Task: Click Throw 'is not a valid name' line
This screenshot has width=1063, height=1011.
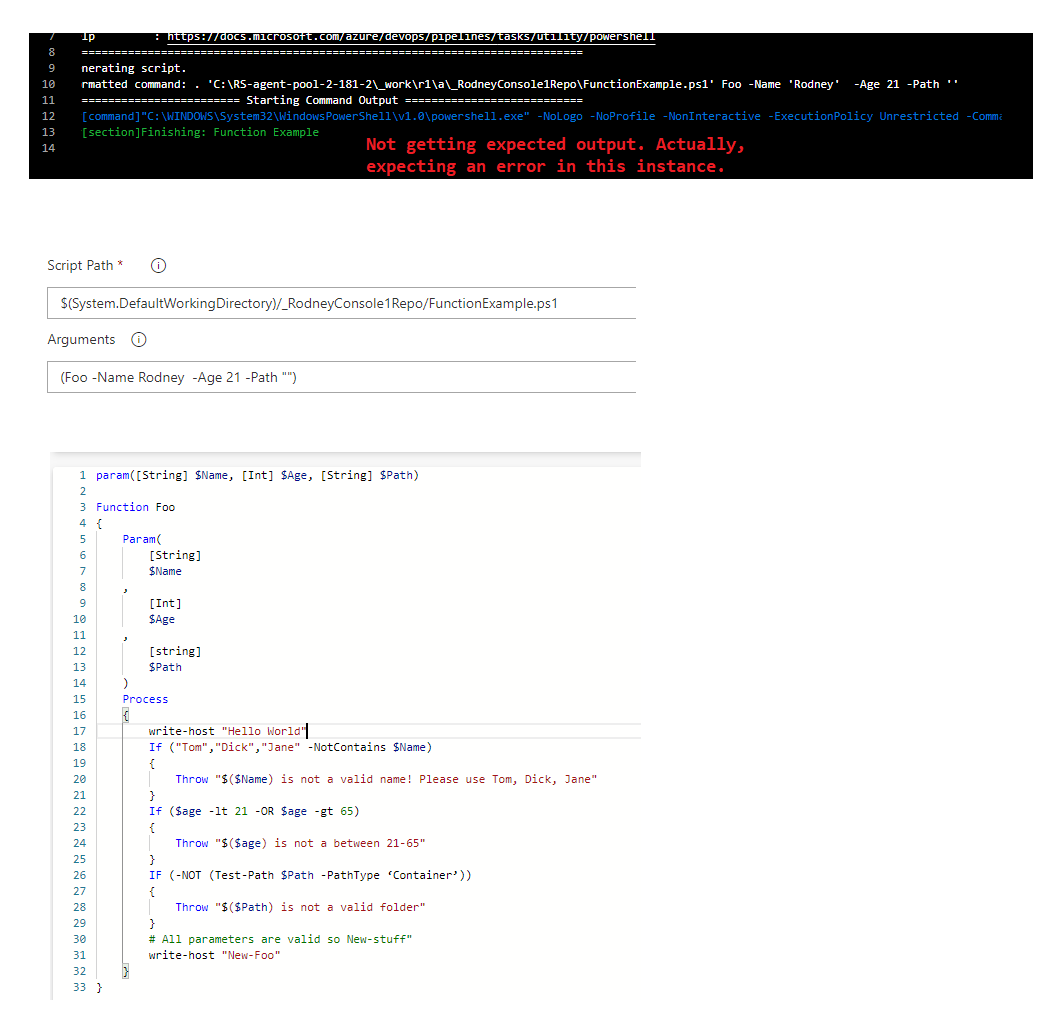Action: [386, 780]
